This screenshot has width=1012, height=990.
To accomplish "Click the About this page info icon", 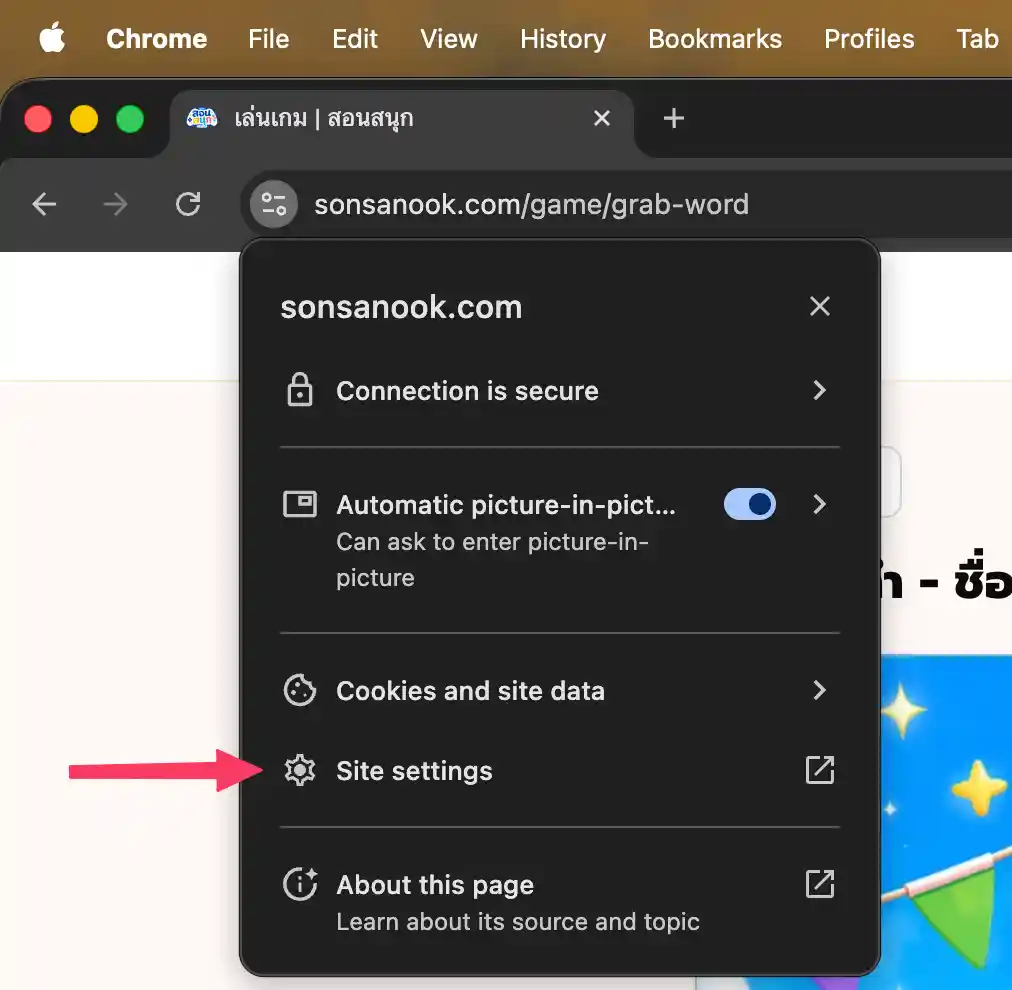I will click(300, 884).
